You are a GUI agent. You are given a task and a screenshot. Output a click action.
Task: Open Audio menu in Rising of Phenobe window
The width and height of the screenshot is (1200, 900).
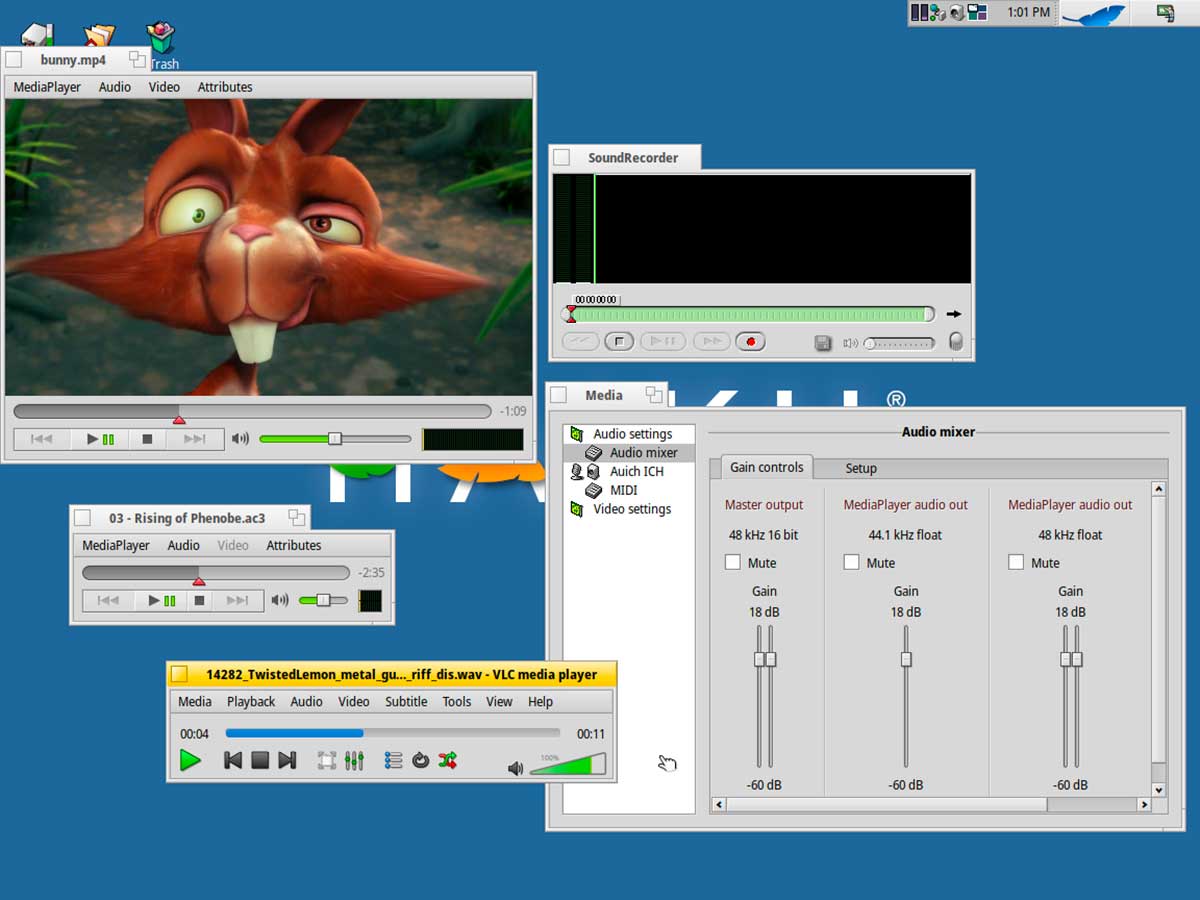point(183,545)
